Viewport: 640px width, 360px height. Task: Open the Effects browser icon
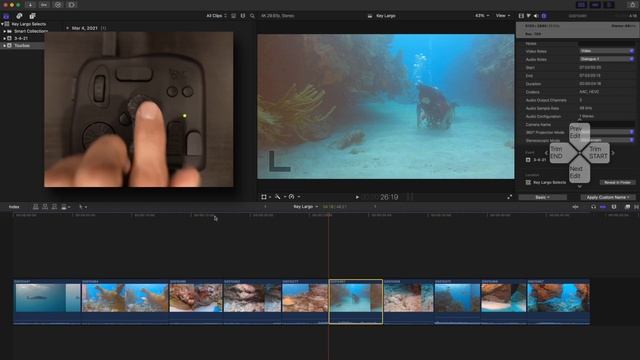click(x=627, y=207)
